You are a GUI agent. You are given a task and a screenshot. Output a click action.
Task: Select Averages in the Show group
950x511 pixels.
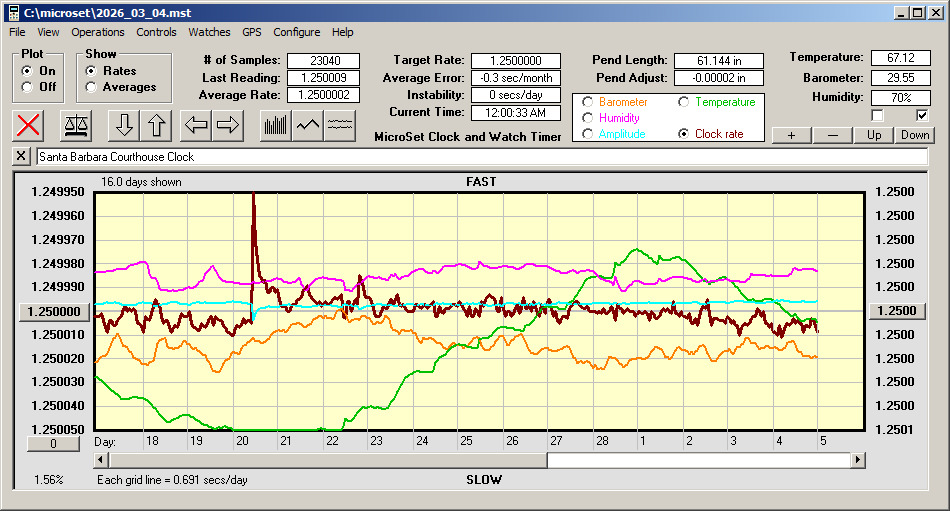[x=92, y=87]
